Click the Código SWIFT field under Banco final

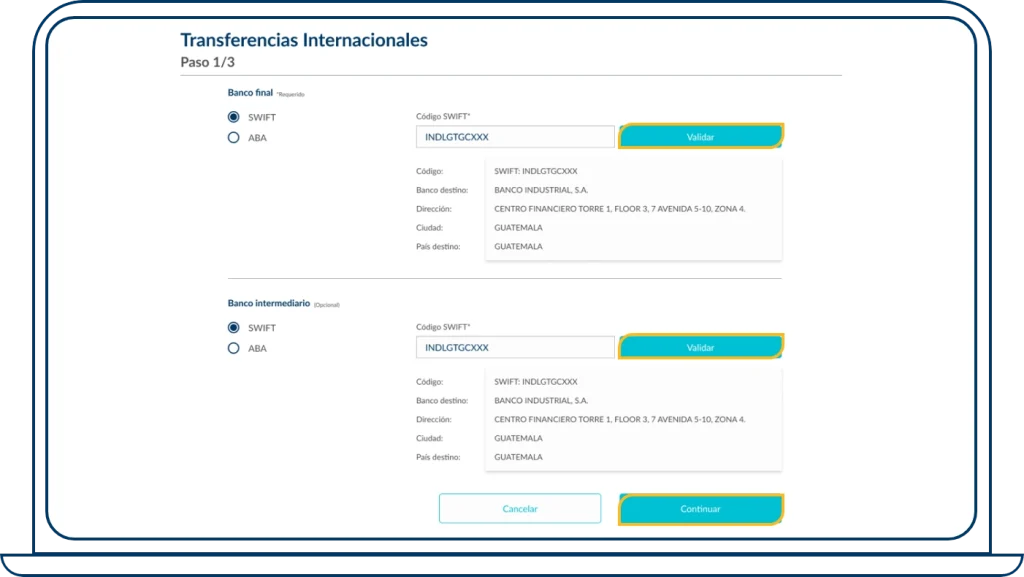514,136
